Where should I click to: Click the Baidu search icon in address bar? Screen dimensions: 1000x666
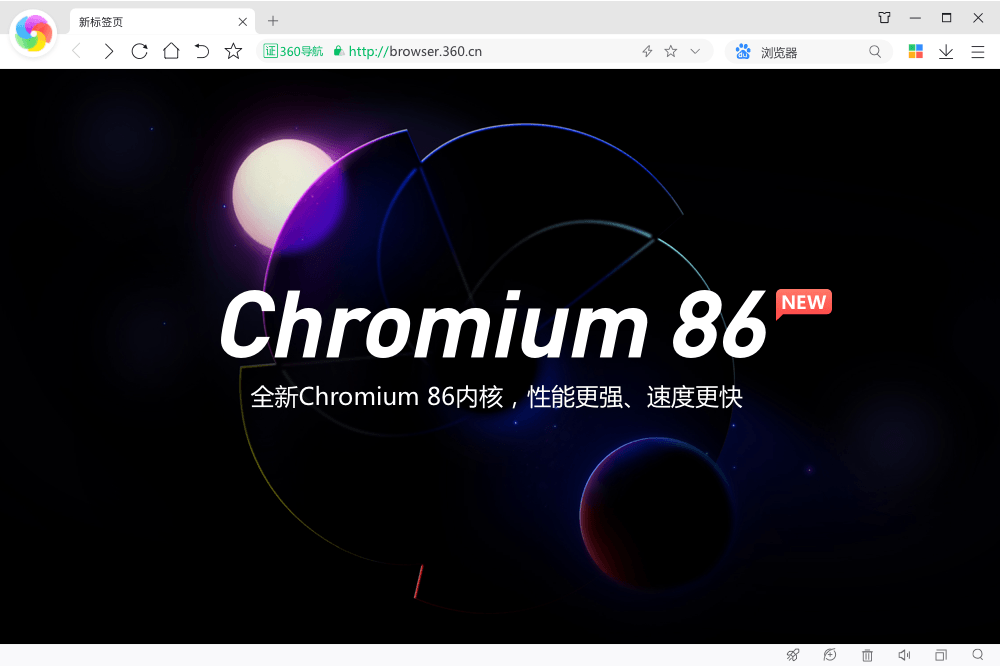click(x=741, y=51)
